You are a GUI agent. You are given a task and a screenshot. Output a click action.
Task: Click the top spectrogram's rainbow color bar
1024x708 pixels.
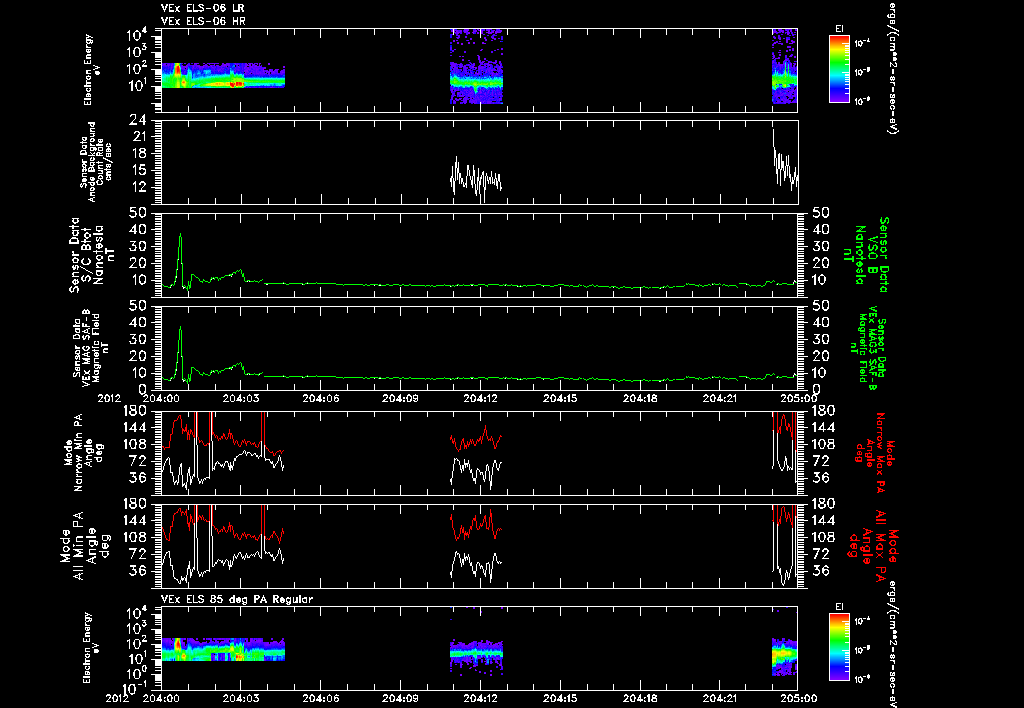(x=839, y=69)
